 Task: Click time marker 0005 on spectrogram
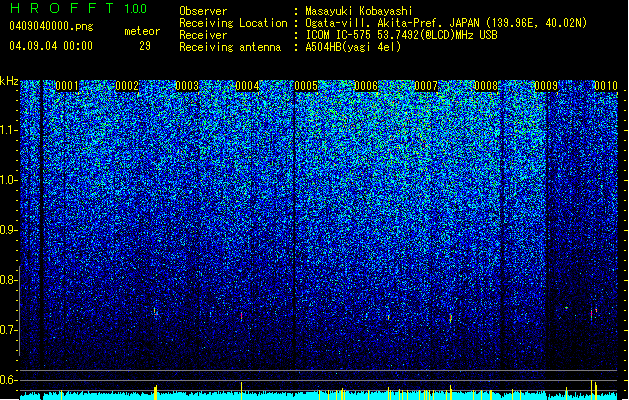point(306,86)
